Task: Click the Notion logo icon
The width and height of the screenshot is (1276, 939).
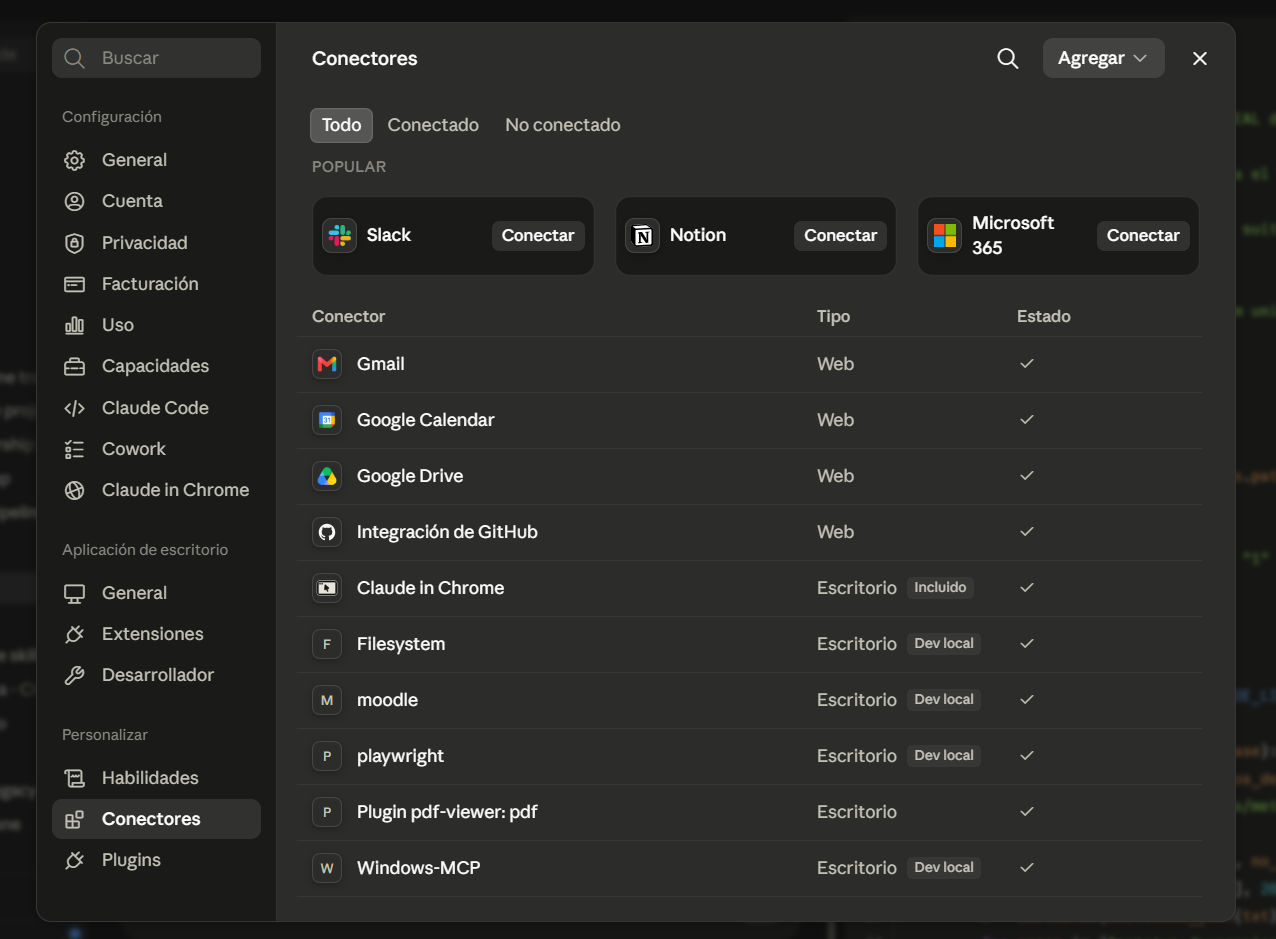Action: coord(642,235)
